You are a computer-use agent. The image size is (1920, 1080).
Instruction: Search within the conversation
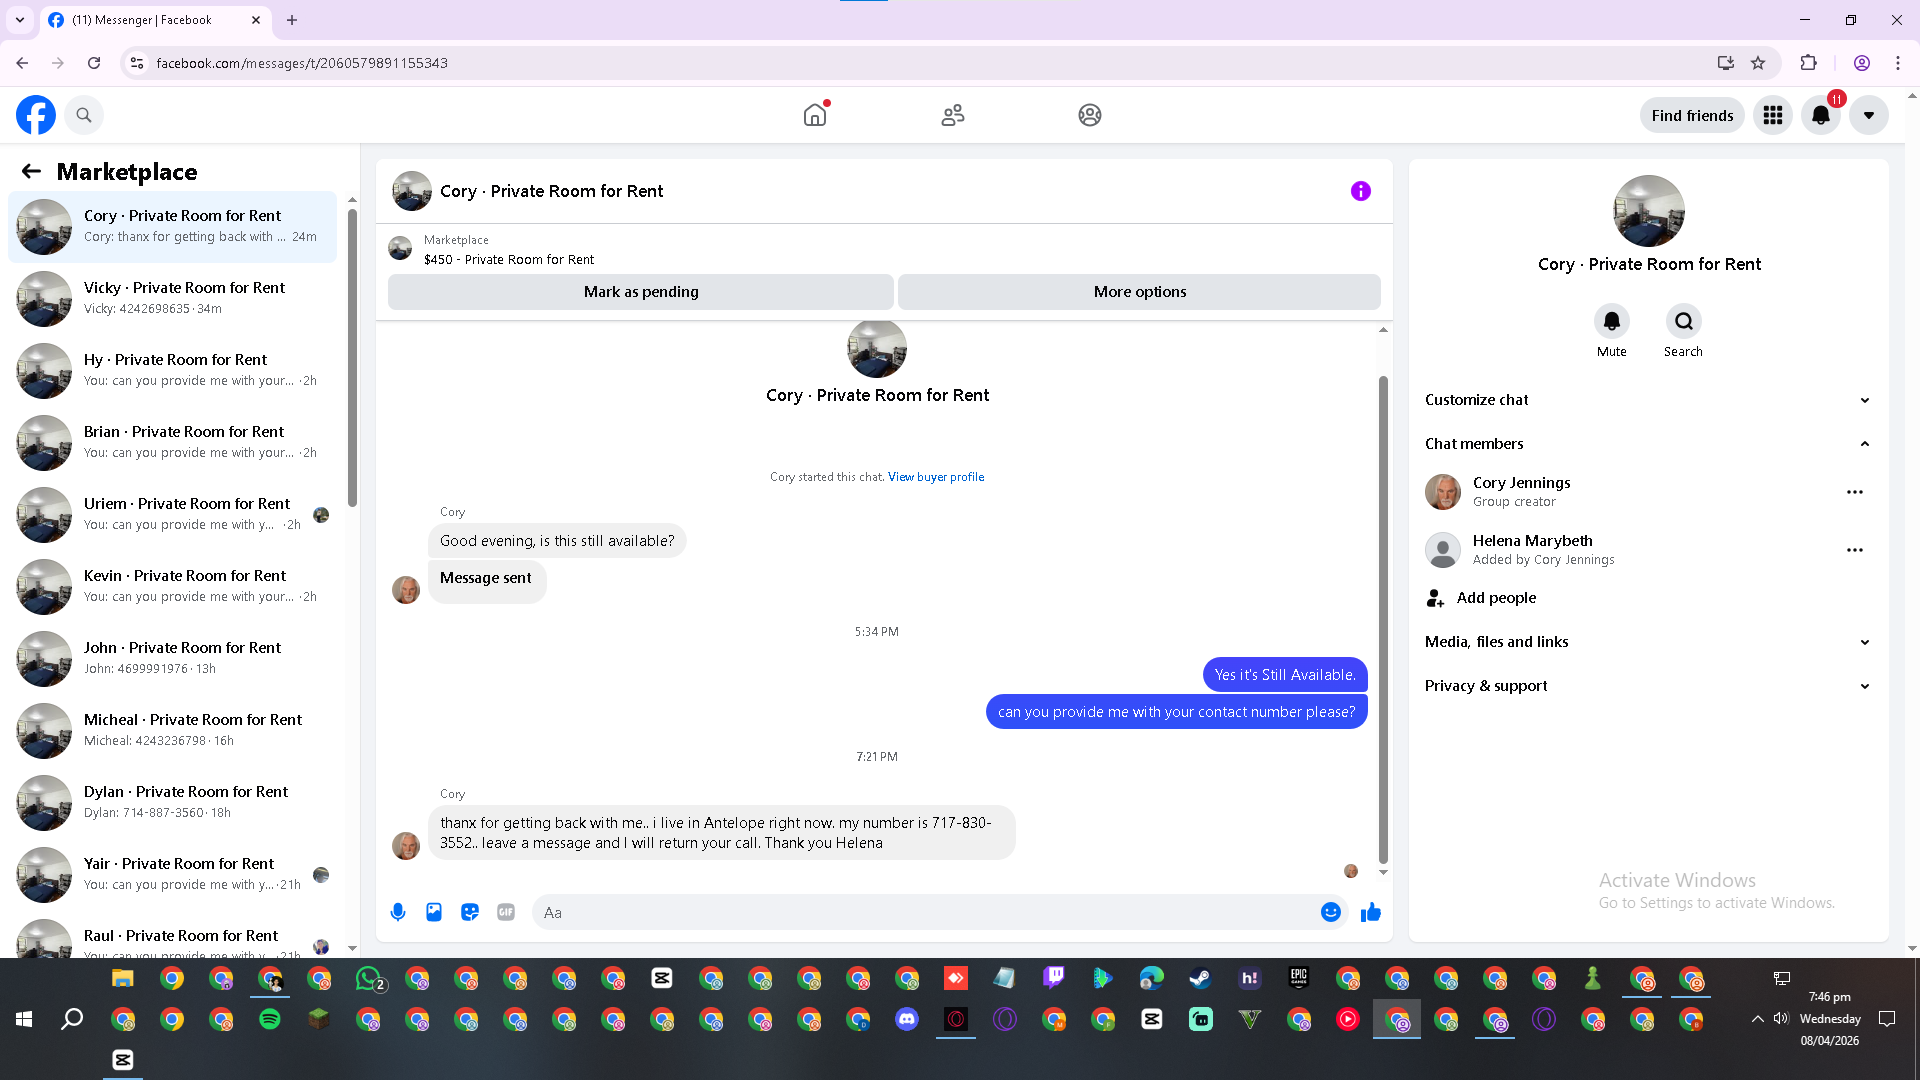pyautogui.click(x=1683, y=322)
